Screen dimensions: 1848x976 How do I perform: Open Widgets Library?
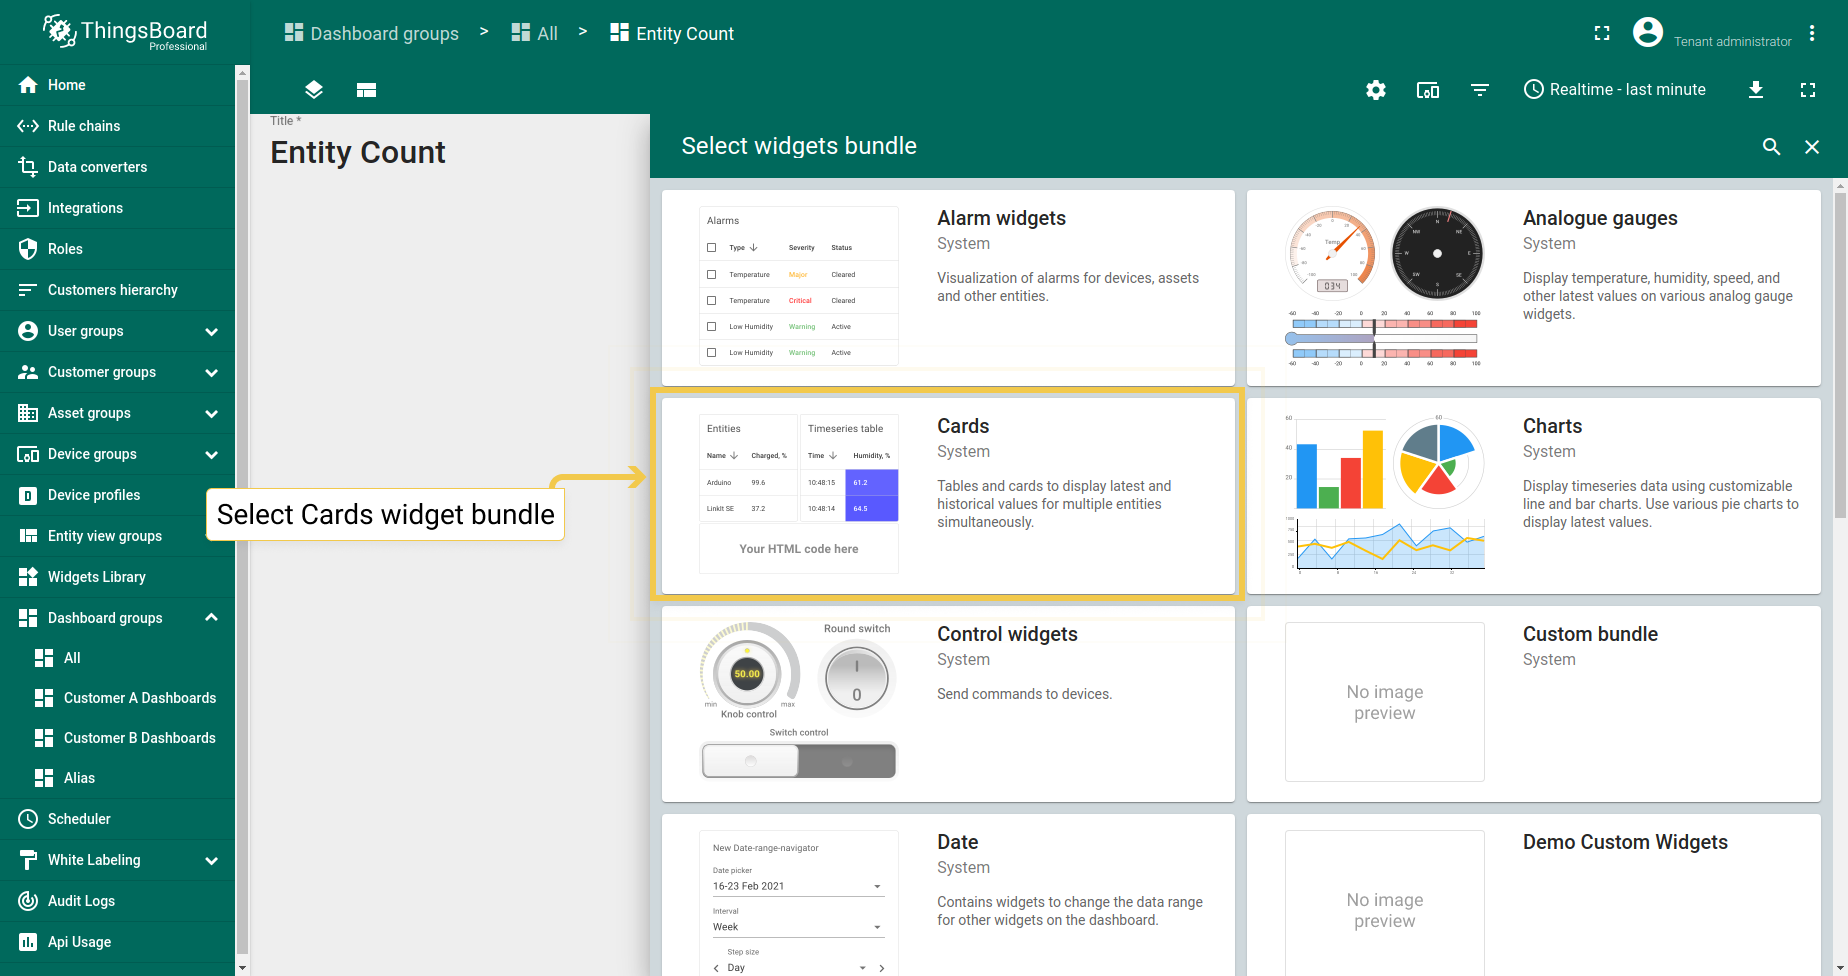coord(117,577)
